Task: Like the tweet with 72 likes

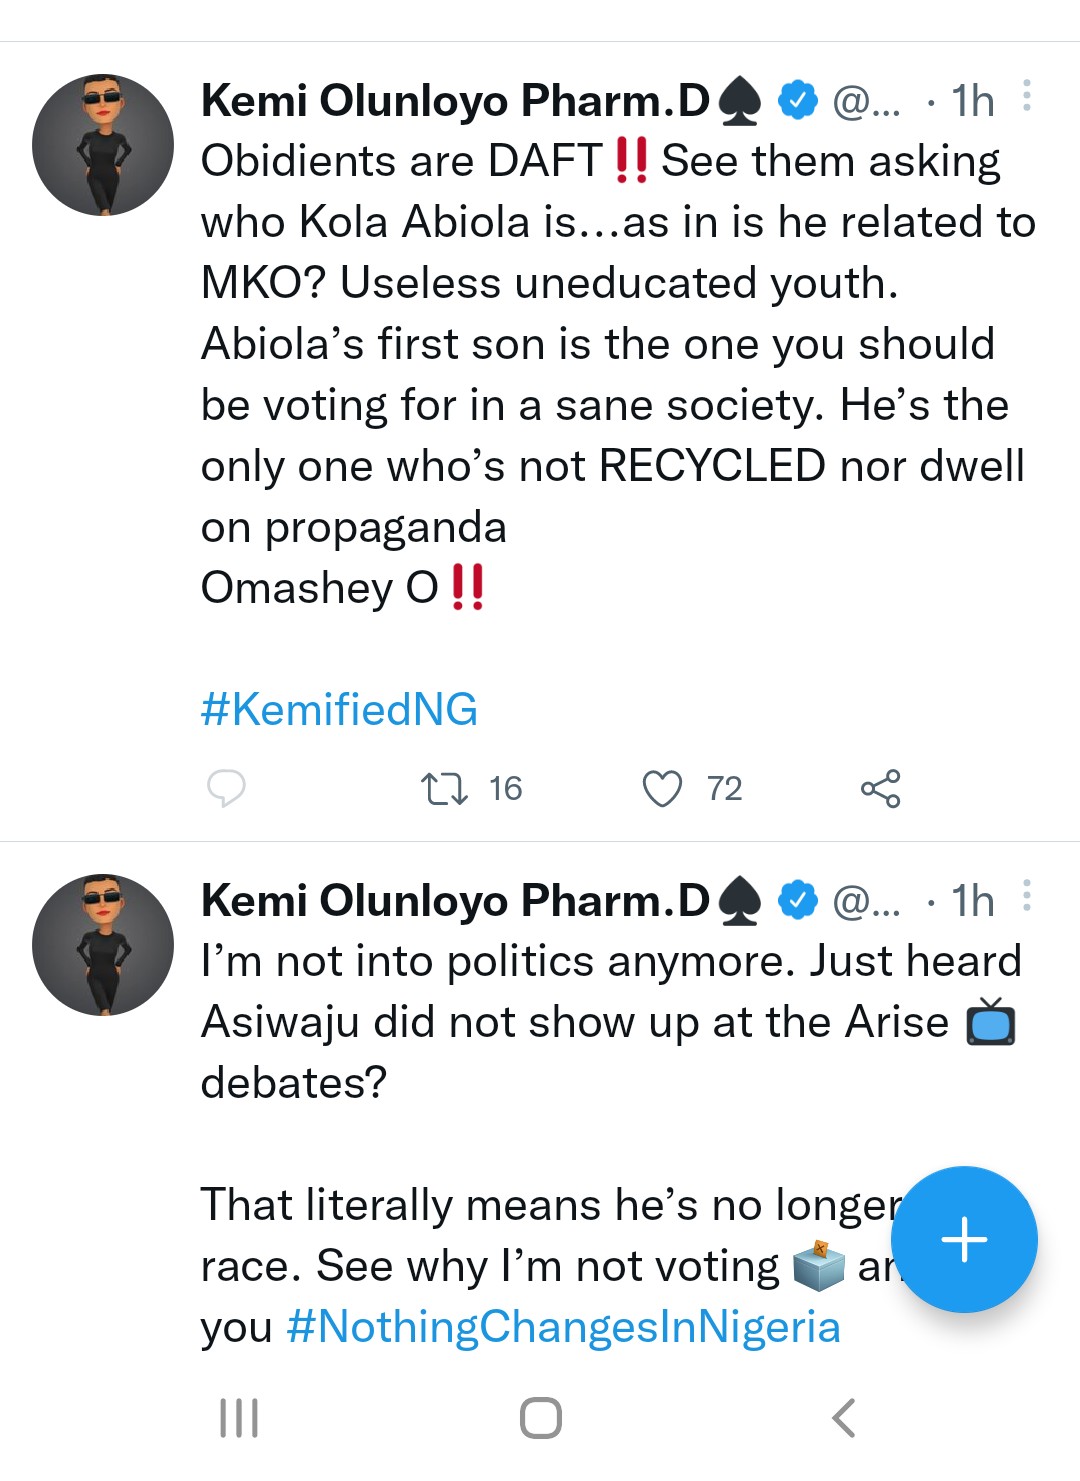Action: (662, 789)
